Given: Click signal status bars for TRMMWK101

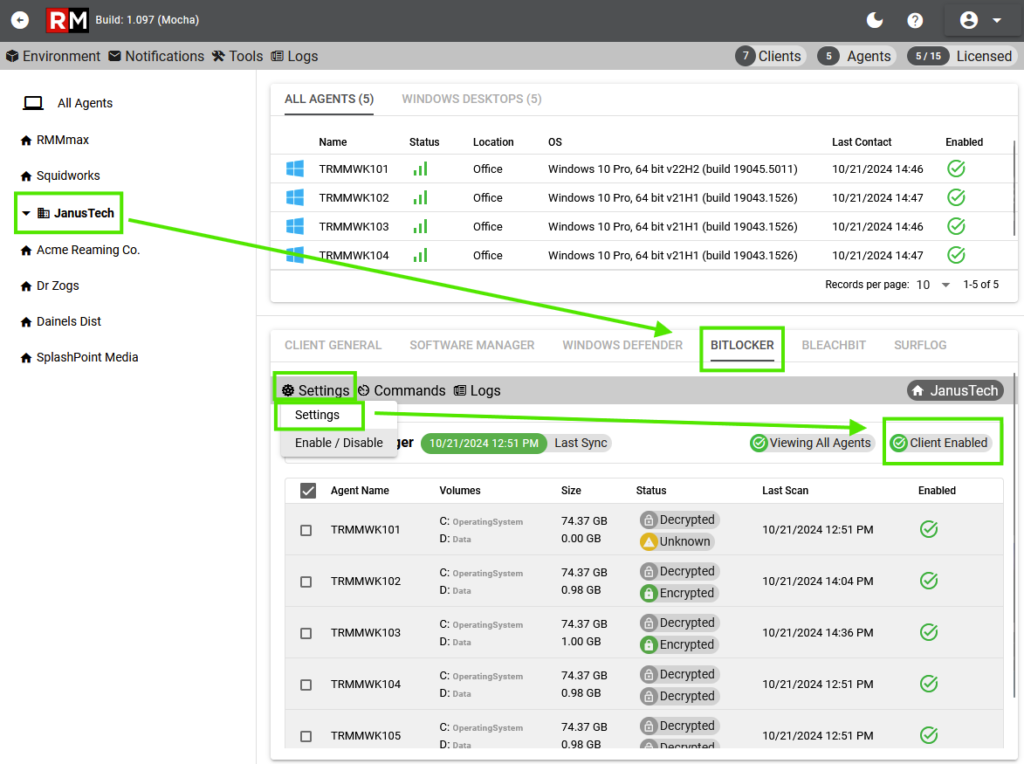Looking at the screenshot, I should click(x=421, y=169).
